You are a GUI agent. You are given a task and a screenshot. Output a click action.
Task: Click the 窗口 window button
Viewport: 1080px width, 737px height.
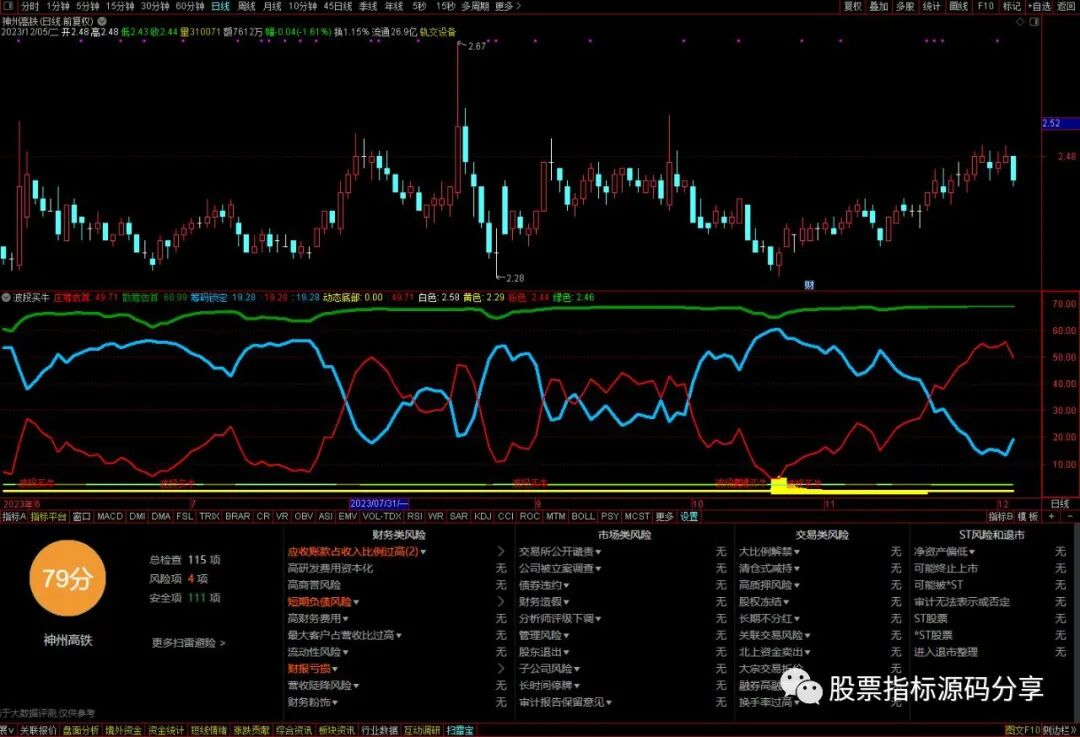click(x=81, y=516)
